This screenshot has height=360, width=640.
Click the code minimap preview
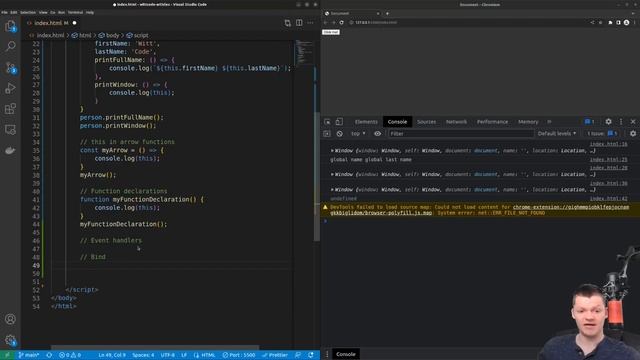pos(303,52)
